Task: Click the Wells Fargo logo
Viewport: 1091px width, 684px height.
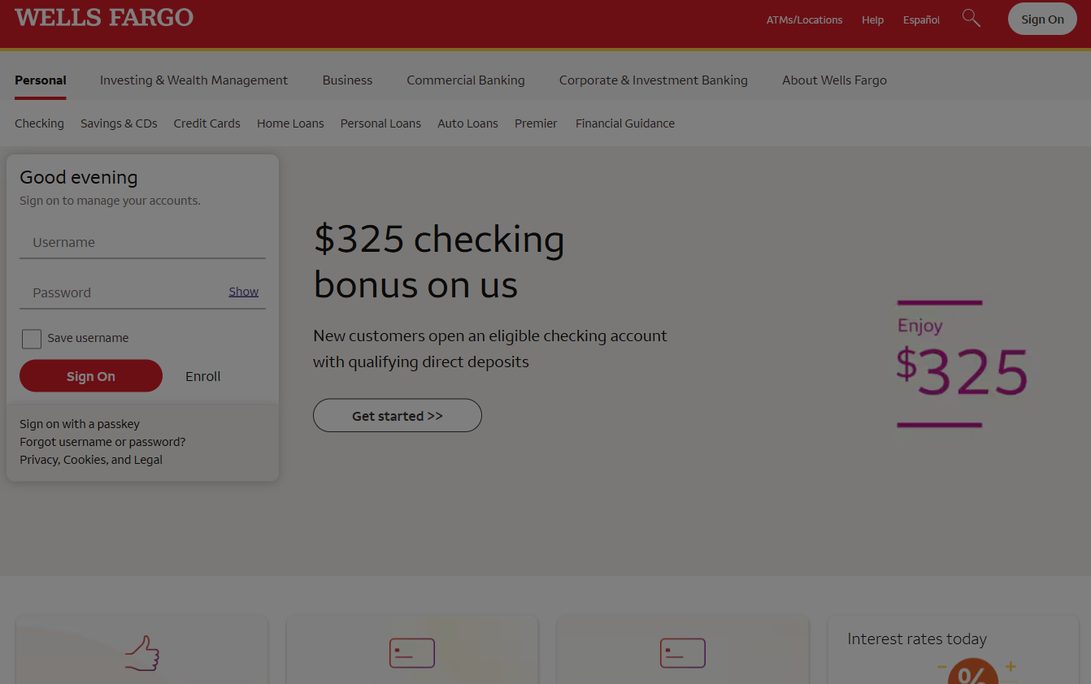Action: (104, 17)
